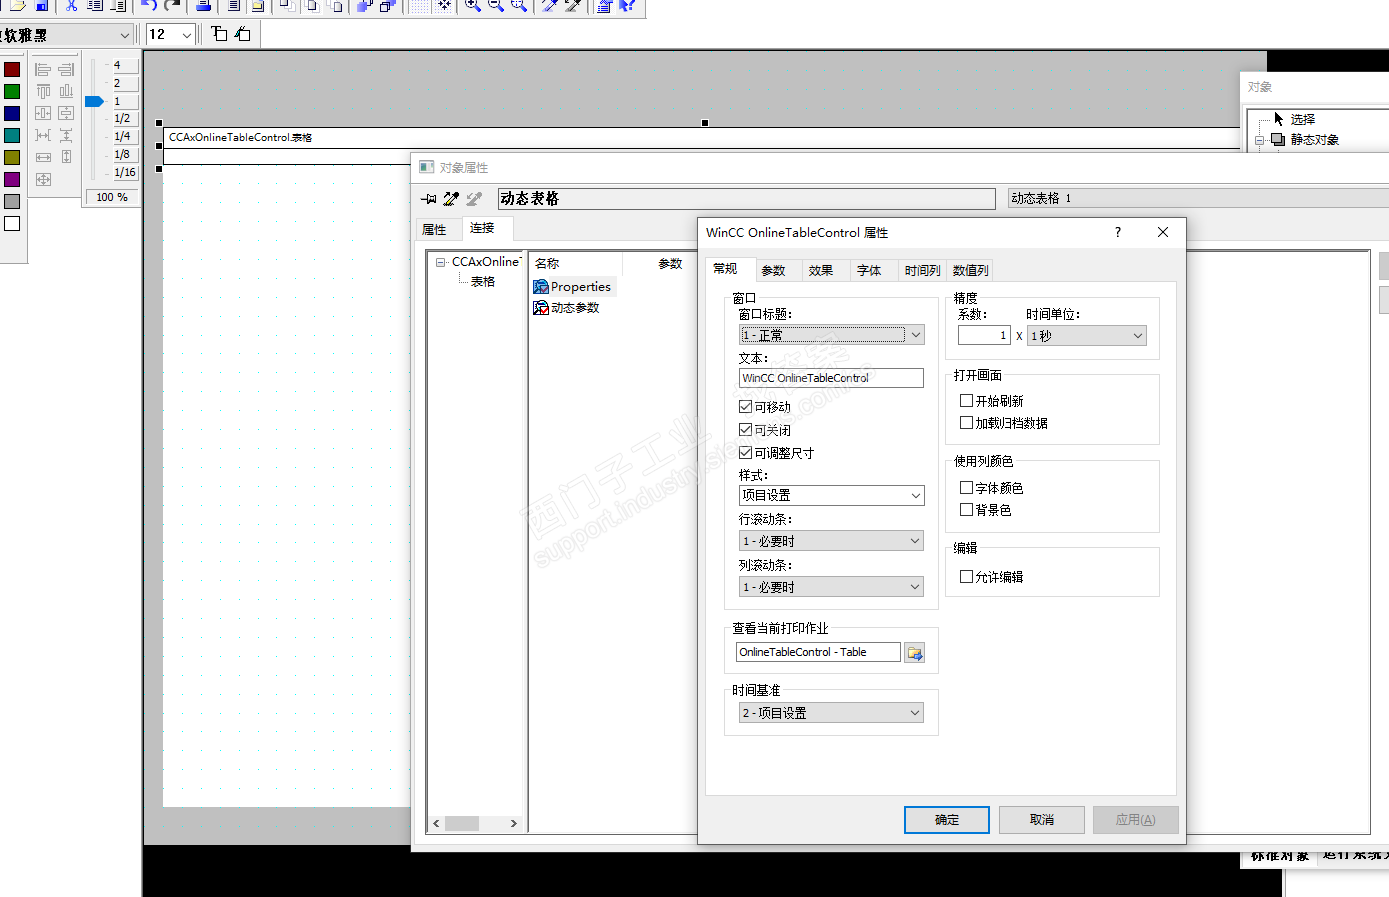This screenshot has height=897, width=1389.
Task: Click the 取消 button
Action: click(x=1042, y=820)
